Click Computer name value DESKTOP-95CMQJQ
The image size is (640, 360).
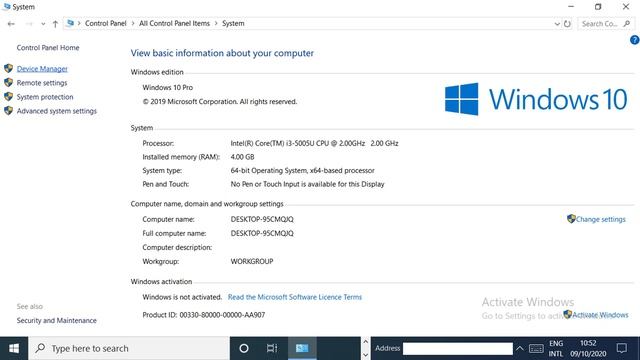262,219
